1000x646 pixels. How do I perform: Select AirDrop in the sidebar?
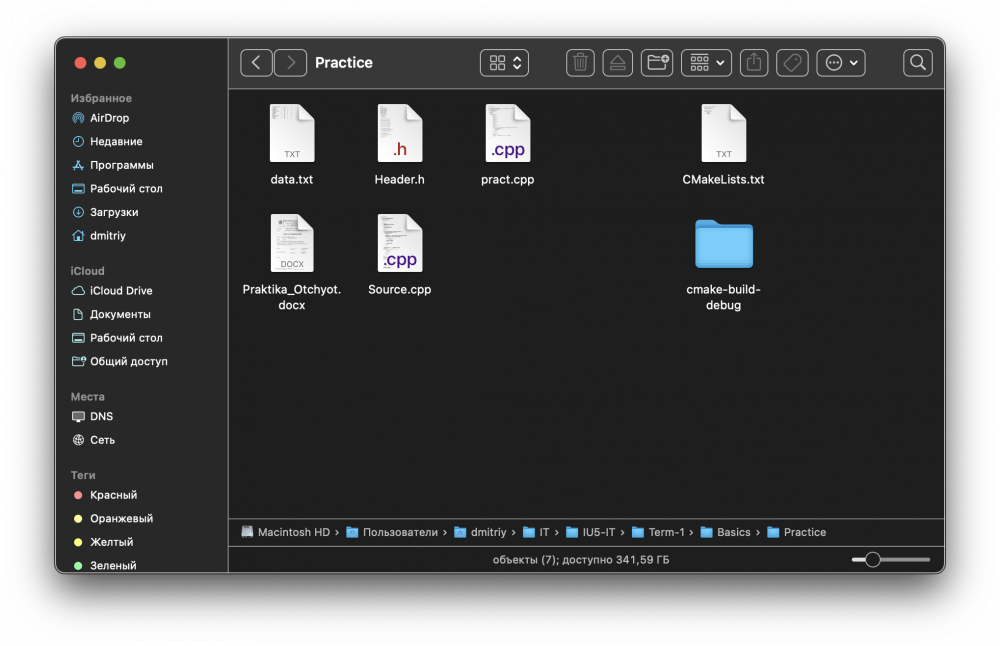(109, 118)
